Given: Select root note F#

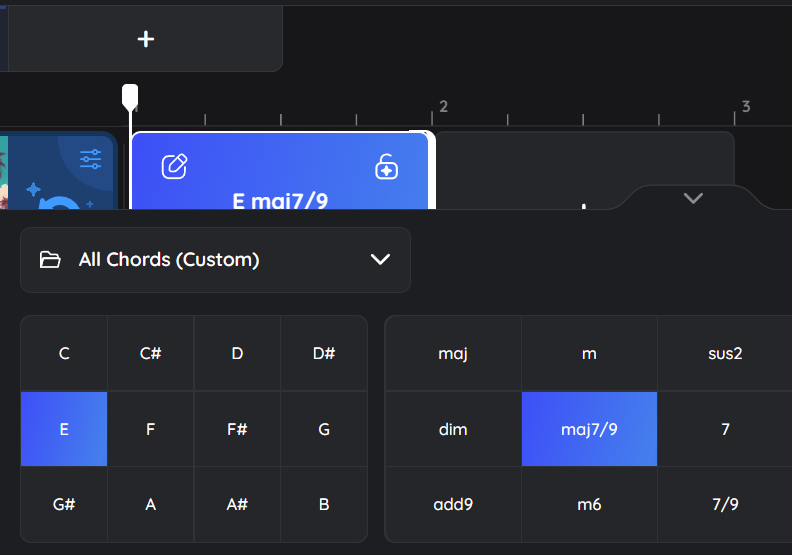Looking at the screenshot, I should [x=237, y=429].
